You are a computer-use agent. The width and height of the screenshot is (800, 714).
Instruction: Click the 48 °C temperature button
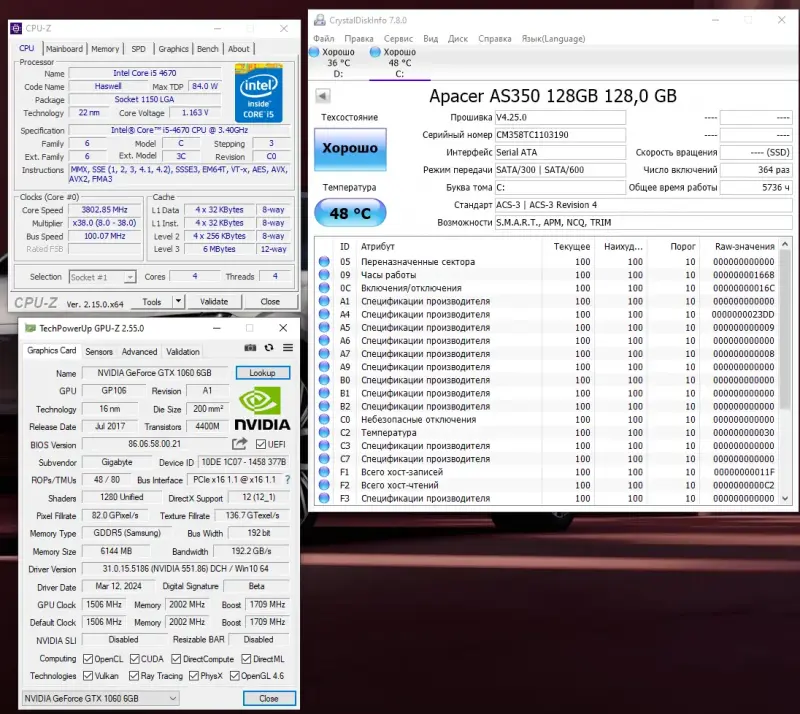(350, 213)
